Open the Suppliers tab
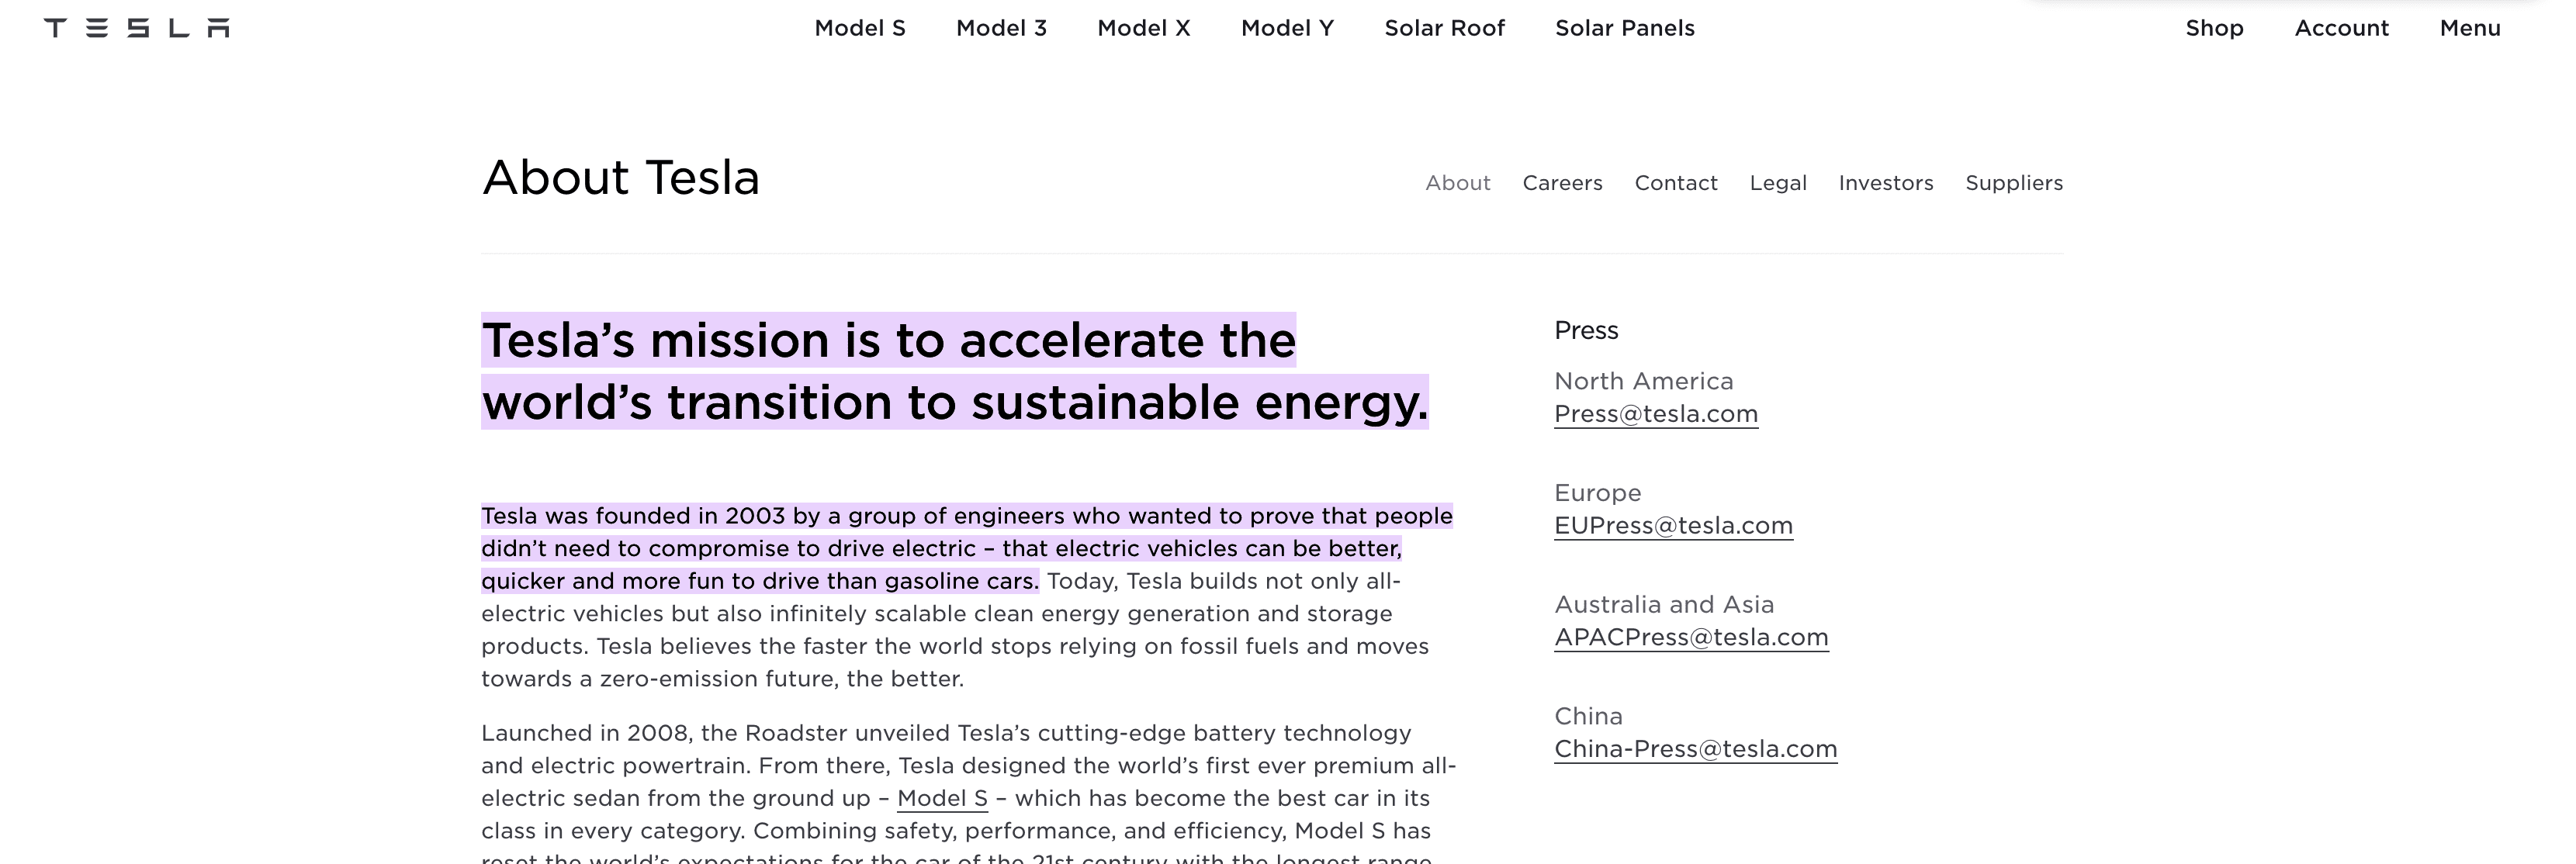The height and width of the screenshot is (864, 2576). (x=2013, y=183)
